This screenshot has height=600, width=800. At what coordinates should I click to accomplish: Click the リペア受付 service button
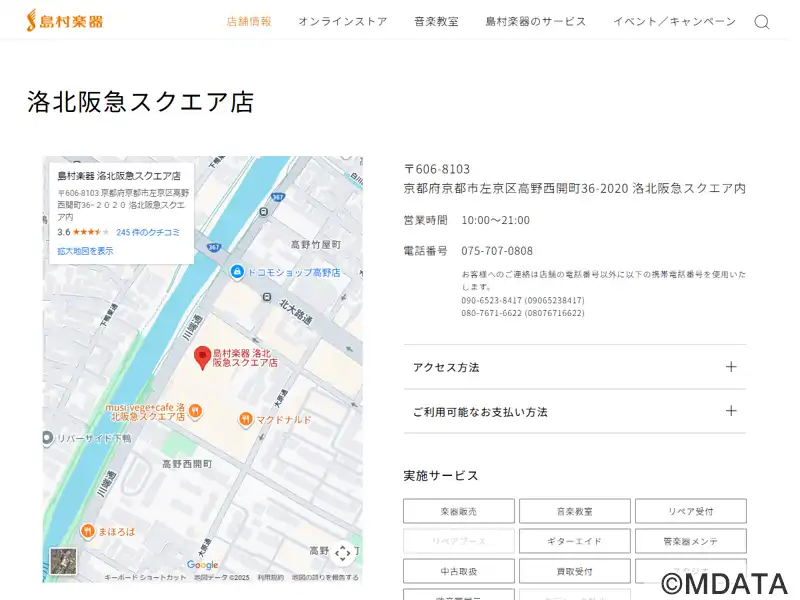click(691, 511)
